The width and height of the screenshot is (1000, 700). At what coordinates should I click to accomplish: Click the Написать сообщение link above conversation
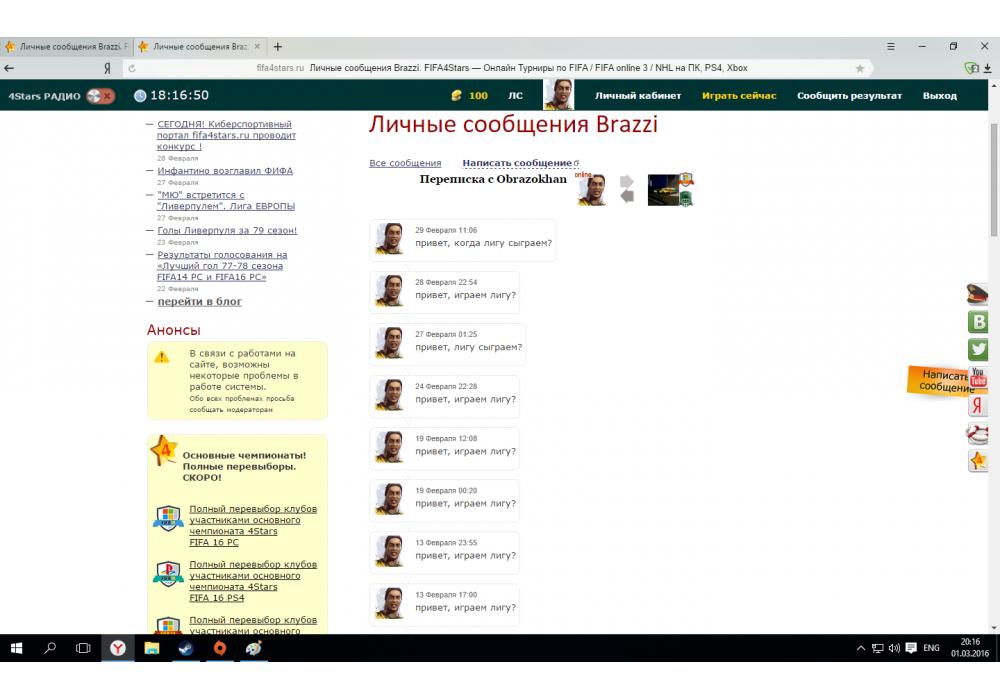tap(517, 163)
